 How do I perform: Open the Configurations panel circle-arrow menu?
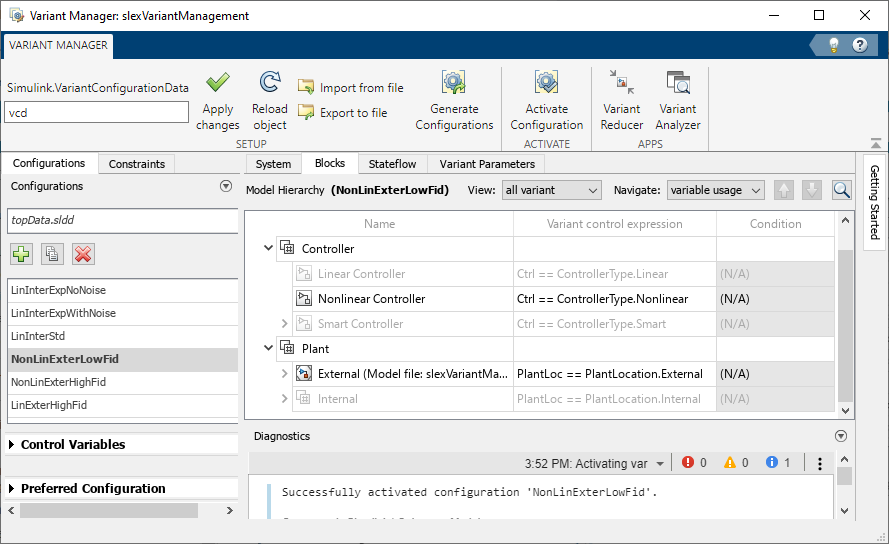click(226, 186)
